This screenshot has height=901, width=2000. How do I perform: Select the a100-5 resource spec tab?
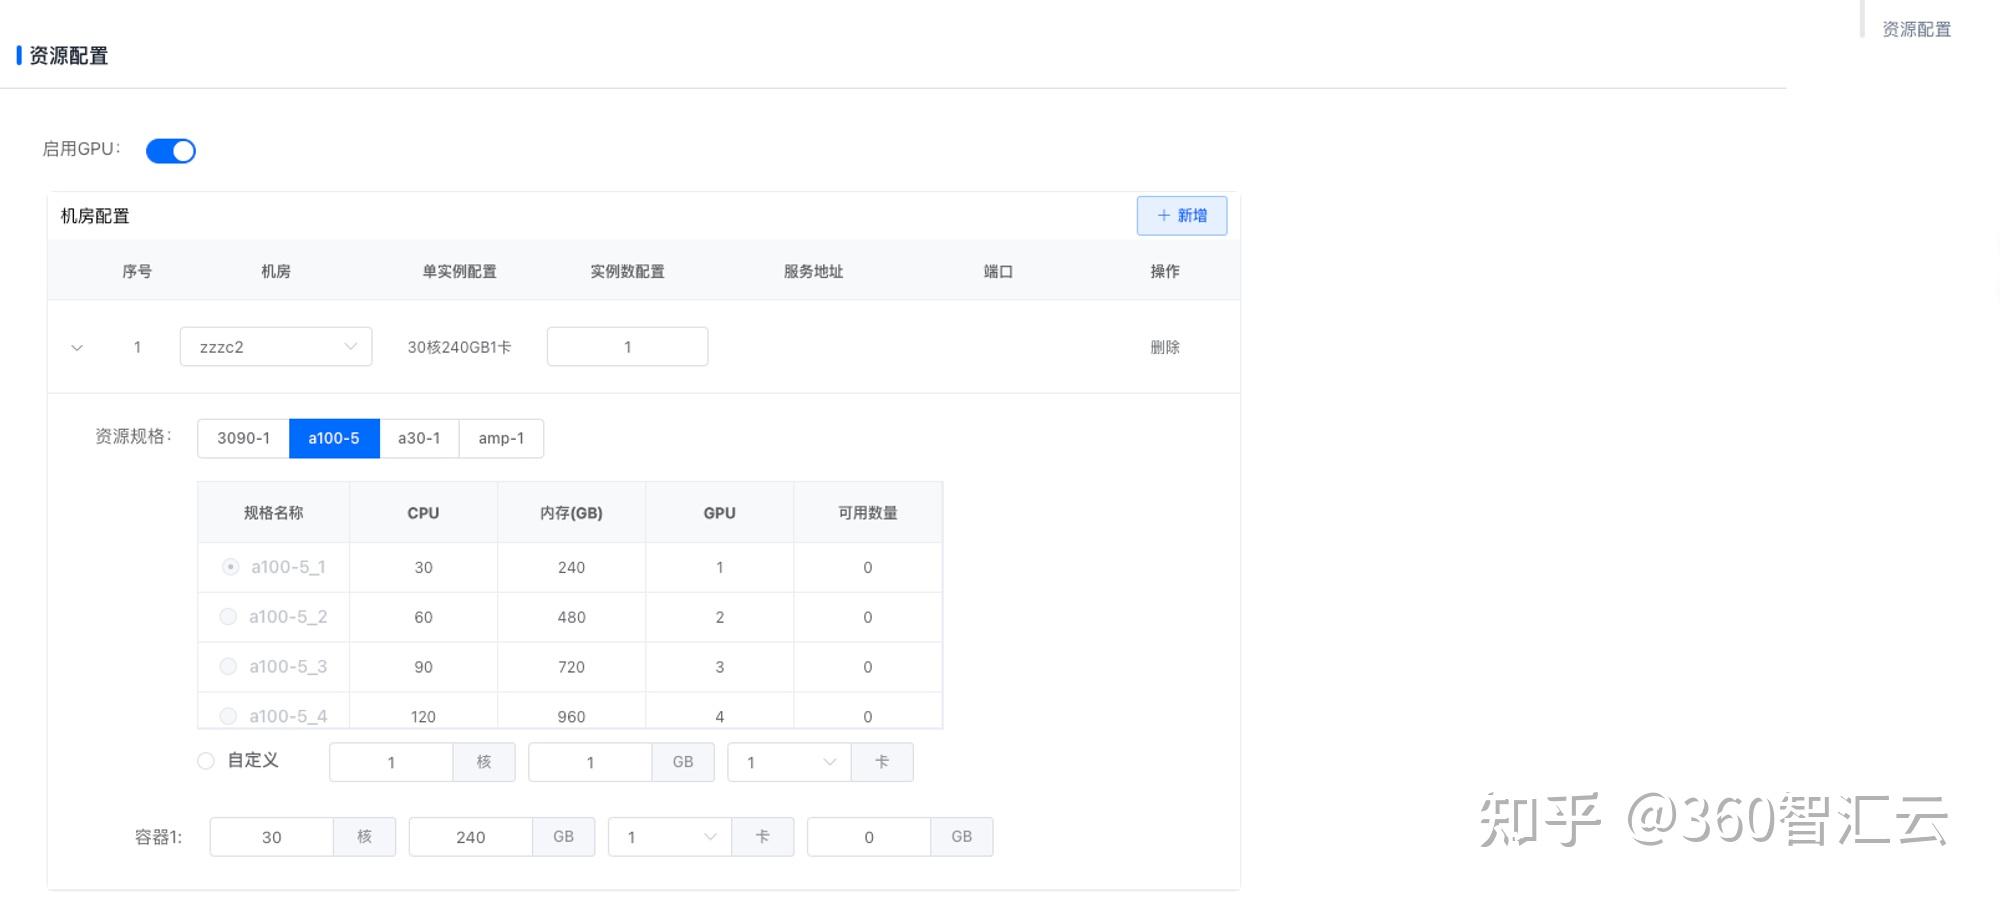334,438
